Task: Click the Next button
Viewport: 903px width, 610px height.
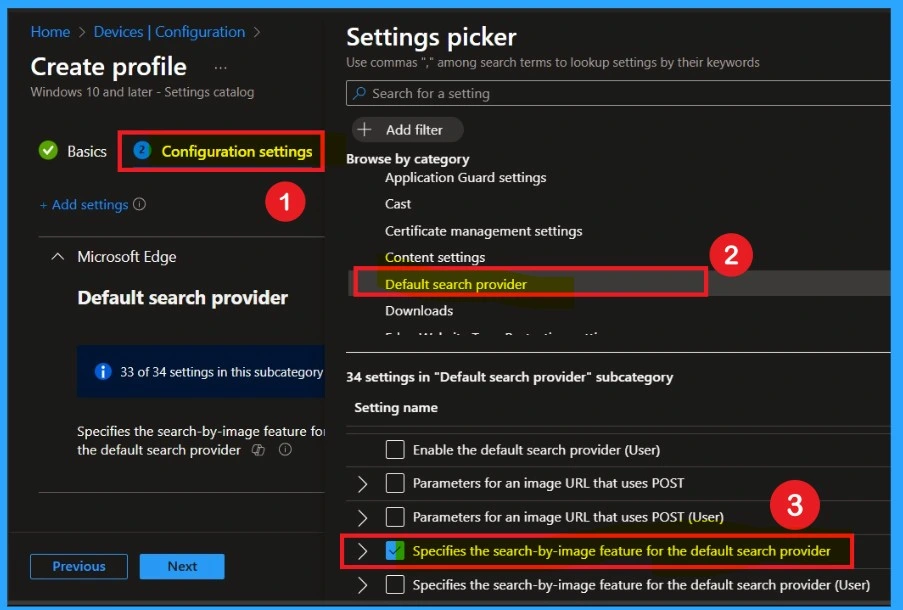Action: tap(182, 566)
